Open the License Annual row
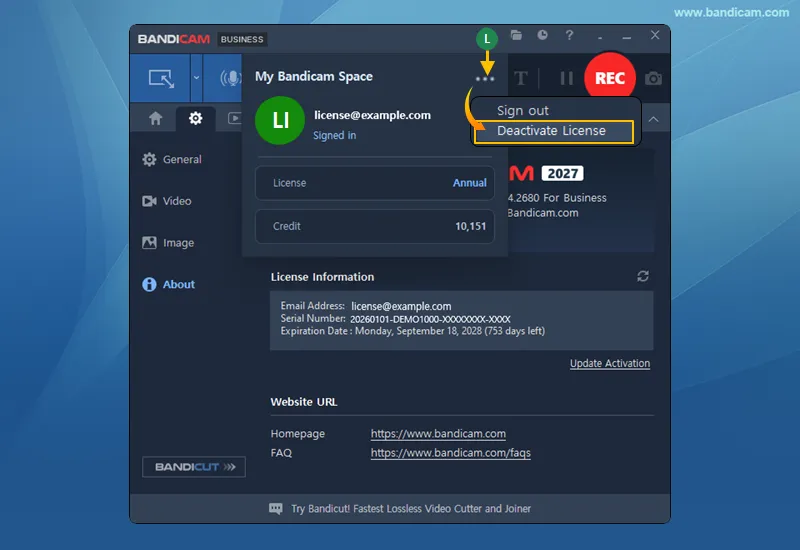Image resolution: width=800 pixels, height=550 pixels. coord(374,183)
